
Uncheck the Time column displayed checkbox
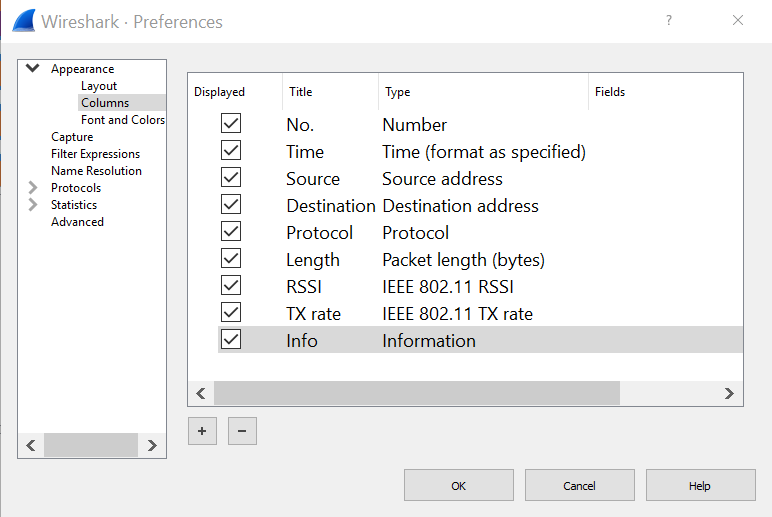click(230, 150)
